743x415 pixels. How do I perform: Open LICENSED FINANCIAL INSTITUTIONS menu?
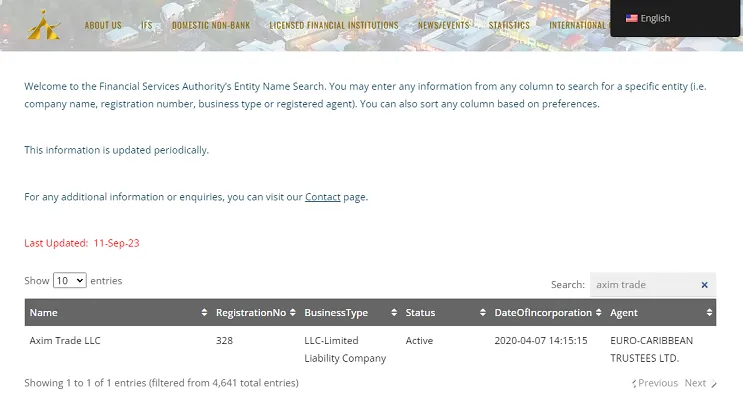coord(334,25)
